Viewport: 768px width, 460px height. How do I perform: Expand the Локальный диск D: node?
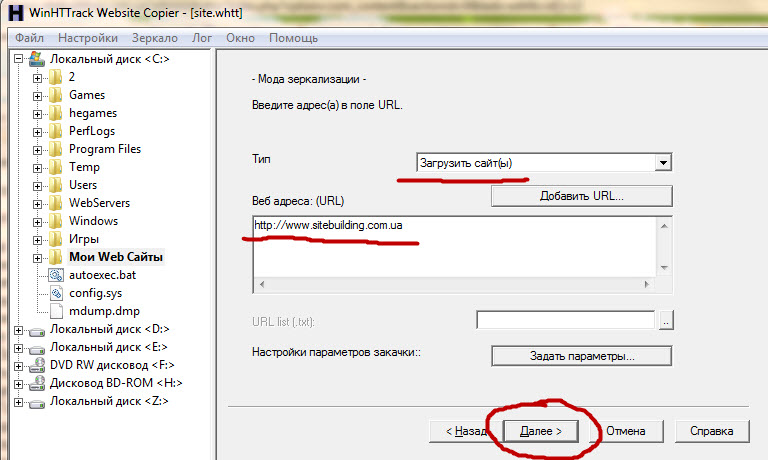(20, 329)
